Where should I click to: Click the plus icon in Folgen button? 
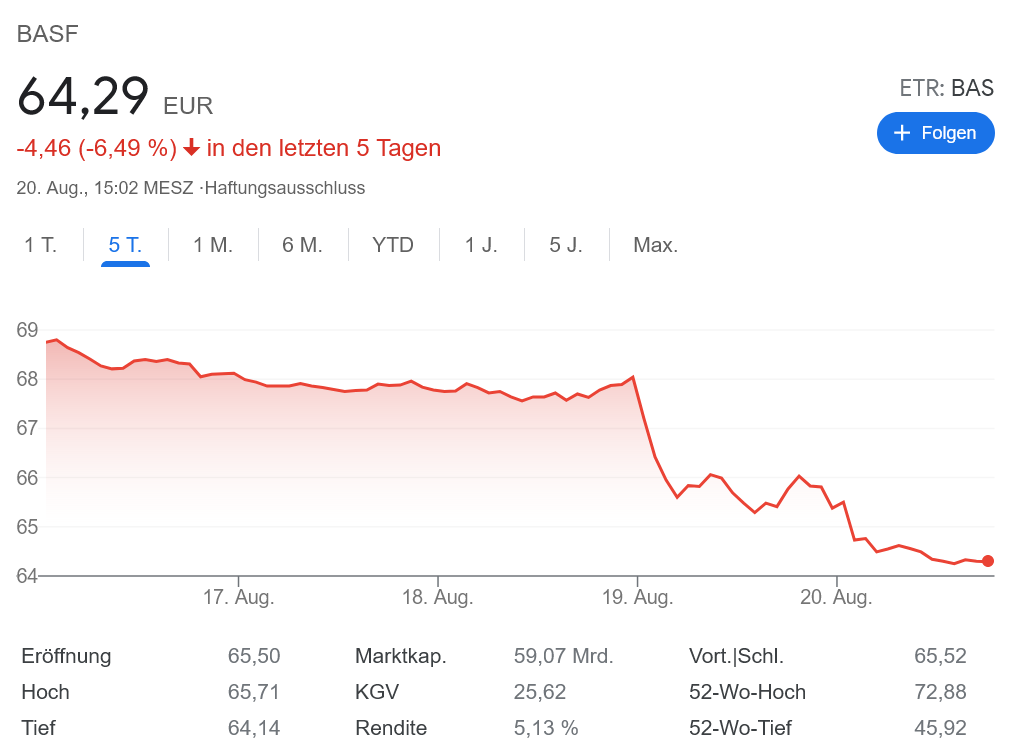[902, 133]
